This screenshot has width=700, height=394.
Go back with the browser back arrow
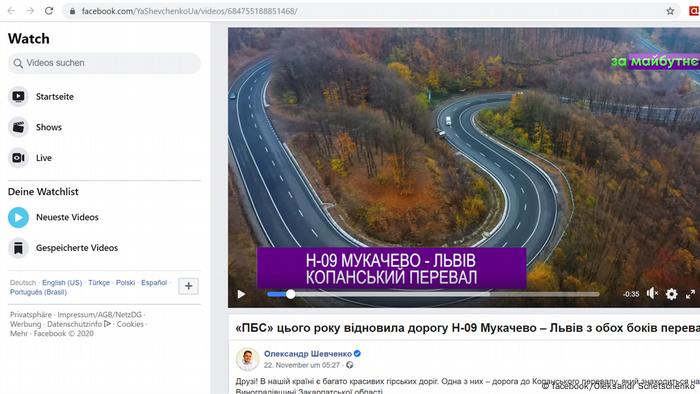coord(11,11)
